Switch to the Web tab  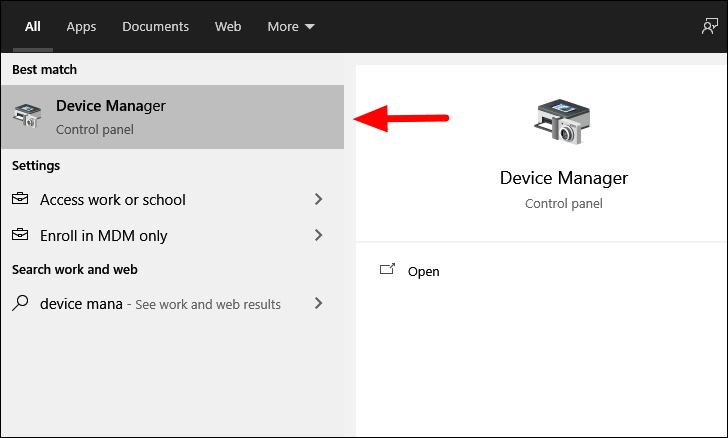228,26
